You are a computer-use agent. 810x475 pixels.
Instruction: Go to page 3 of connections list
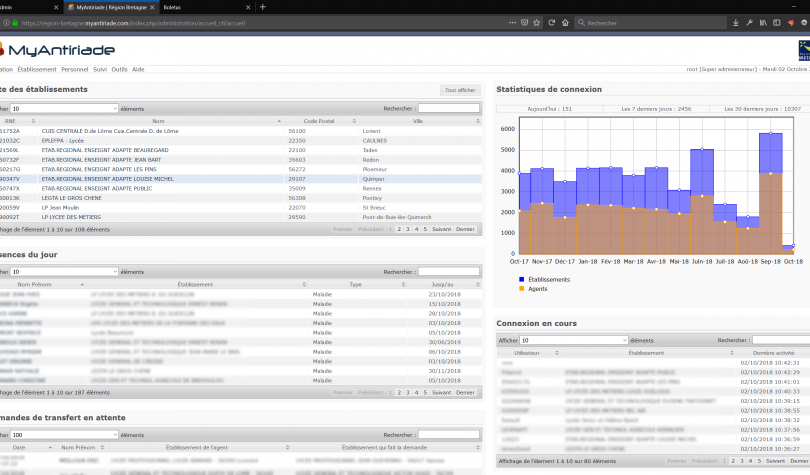742,461
